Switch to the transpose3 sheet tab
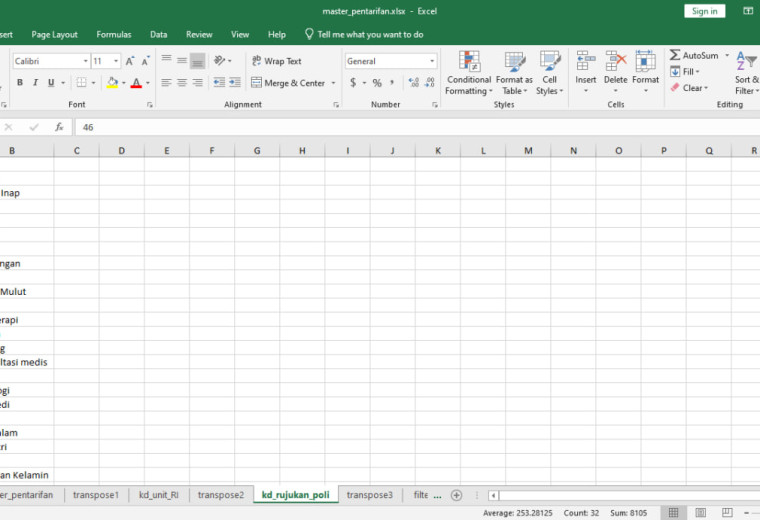The image size is (760, 520). (369, 495)
